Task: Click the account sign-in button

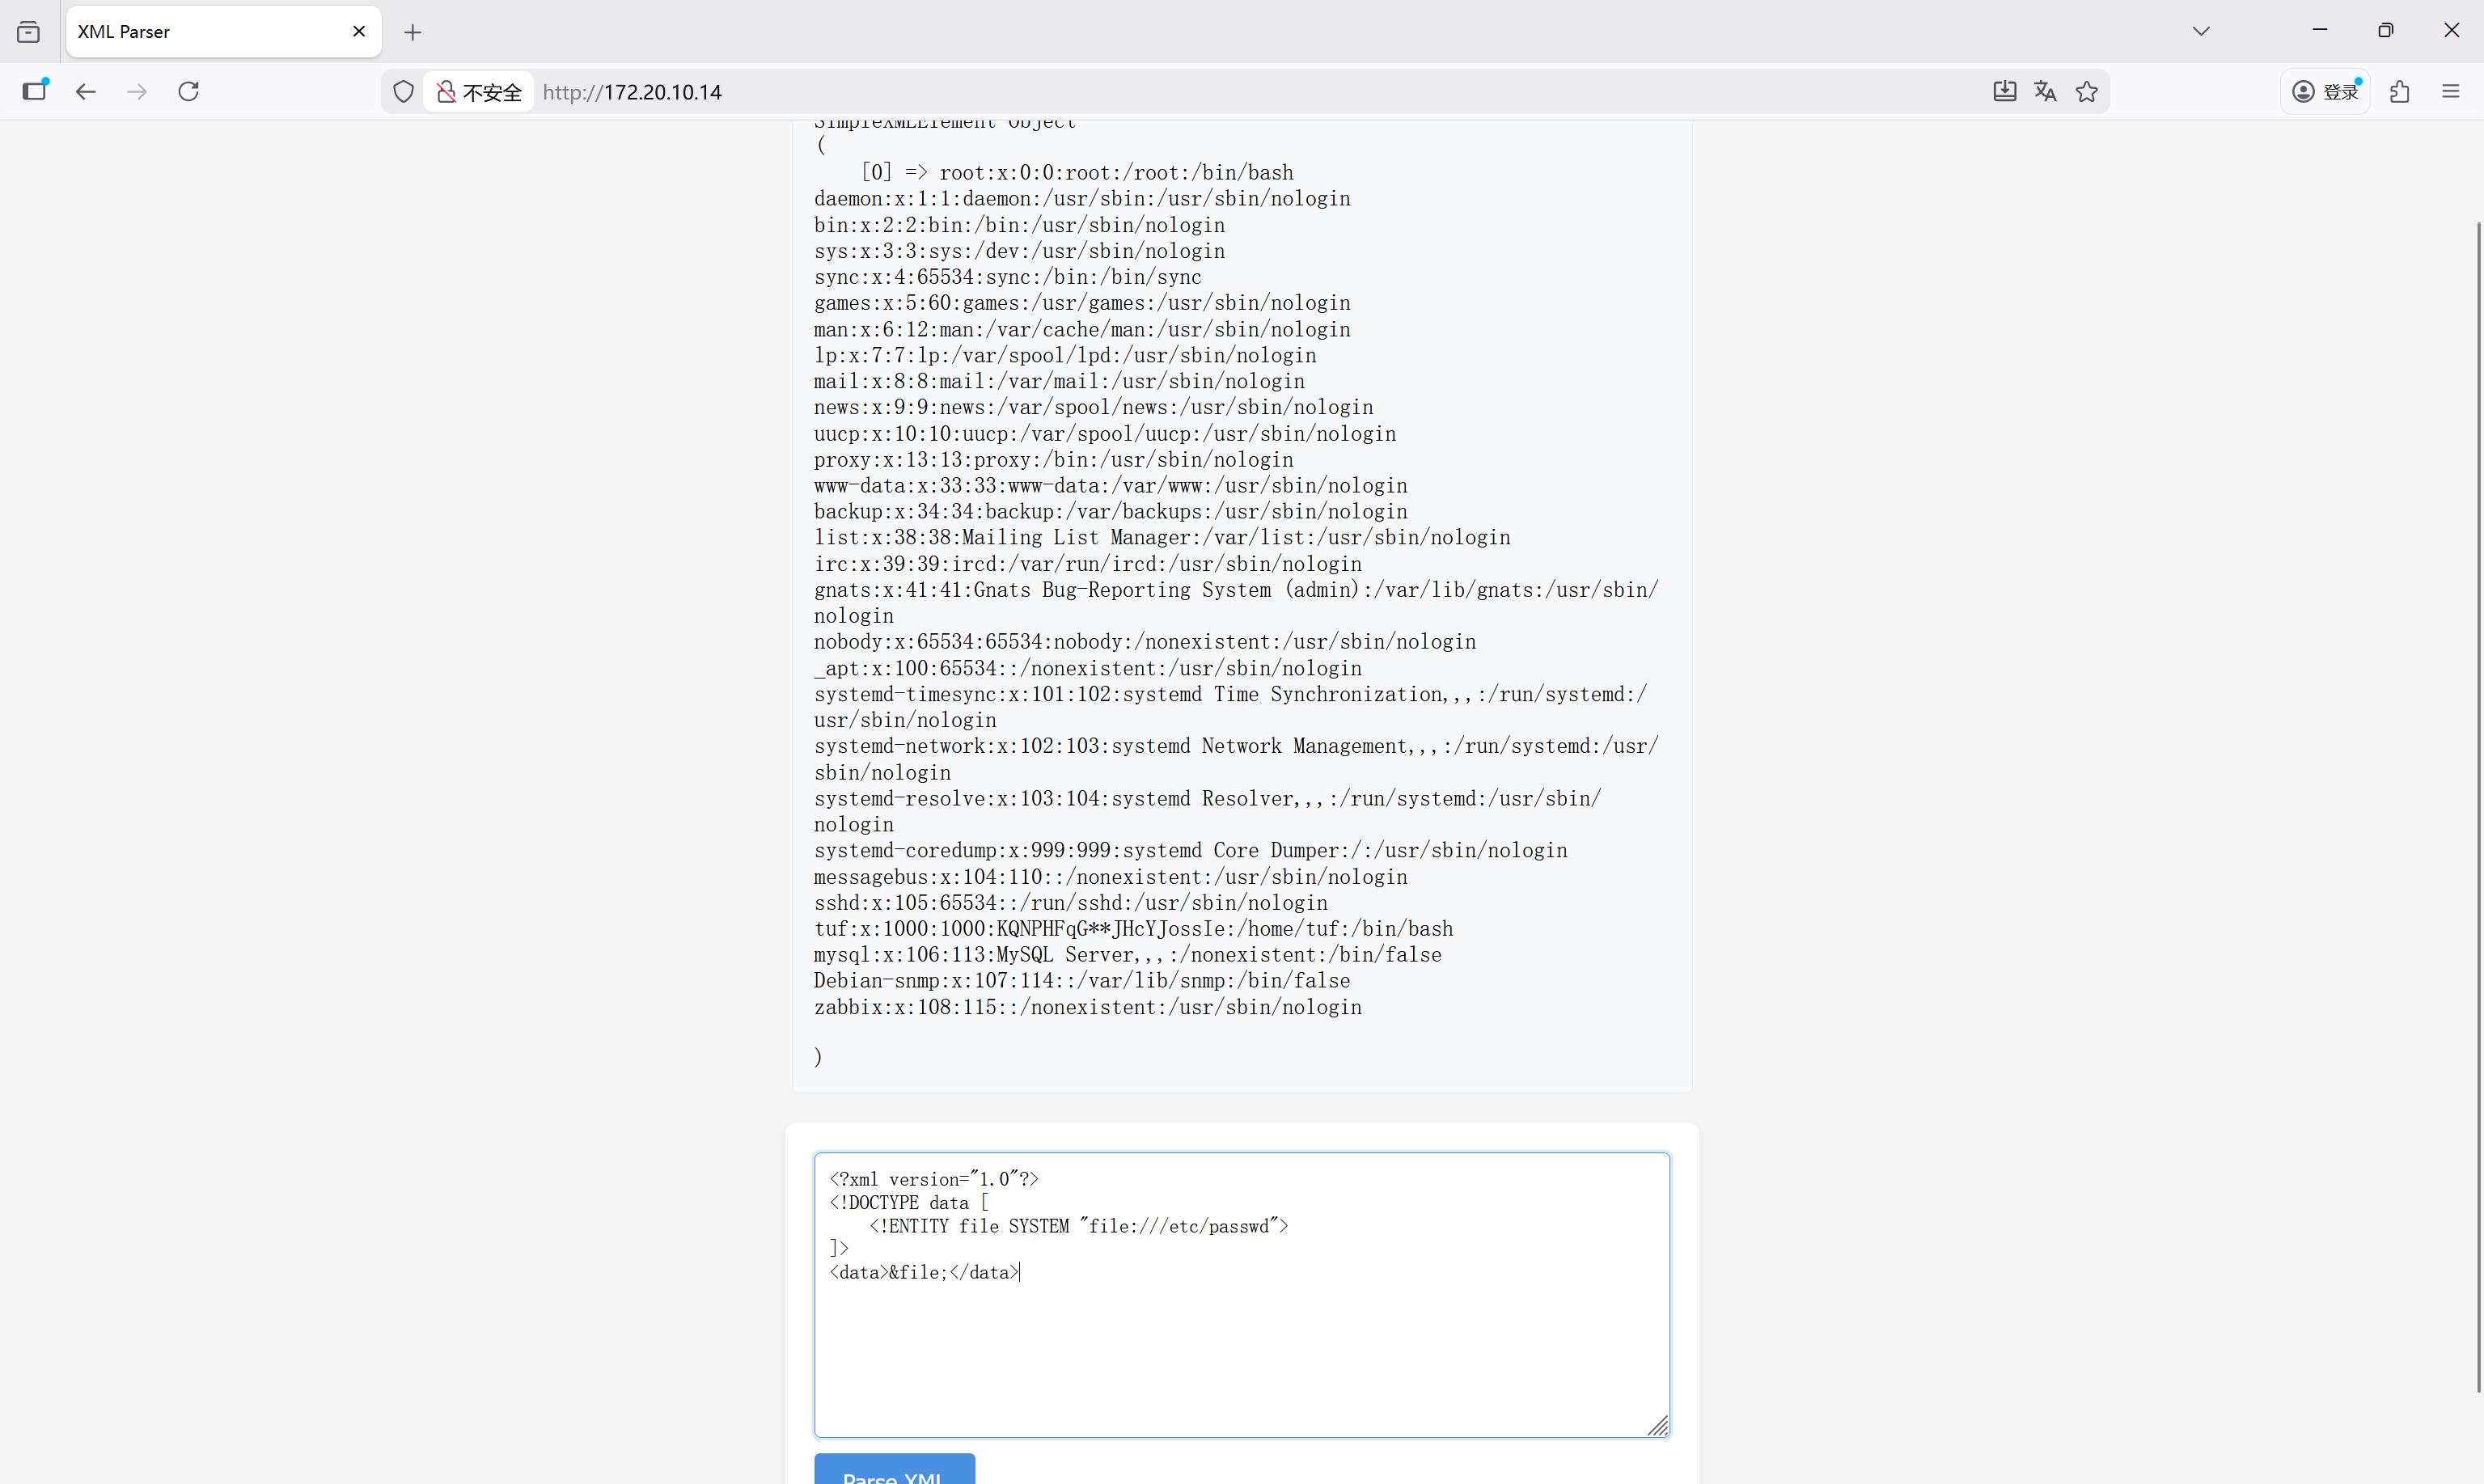Action: pyautogui.click(x=2326, y=92)
